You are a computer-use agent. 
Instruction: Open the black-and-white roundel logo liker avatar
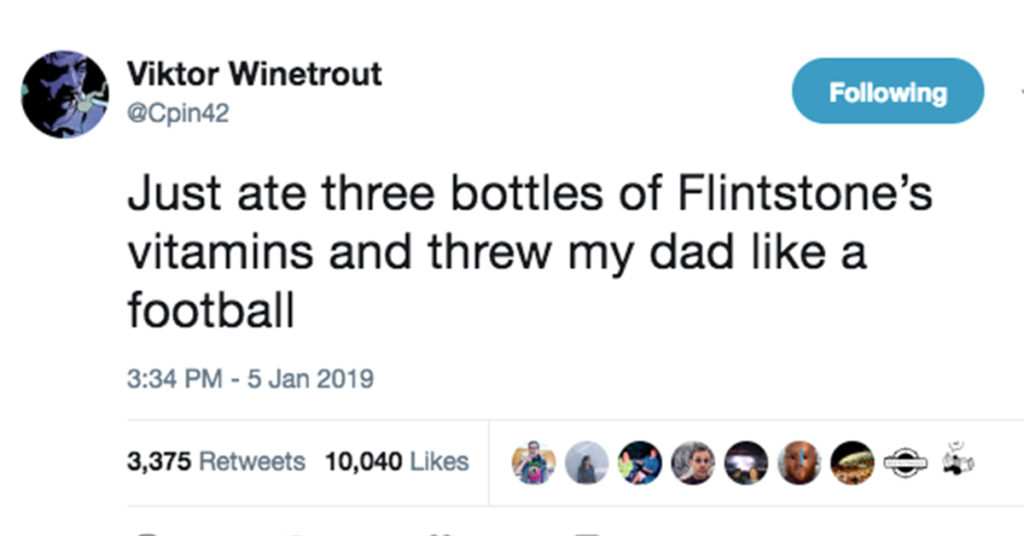905,462
